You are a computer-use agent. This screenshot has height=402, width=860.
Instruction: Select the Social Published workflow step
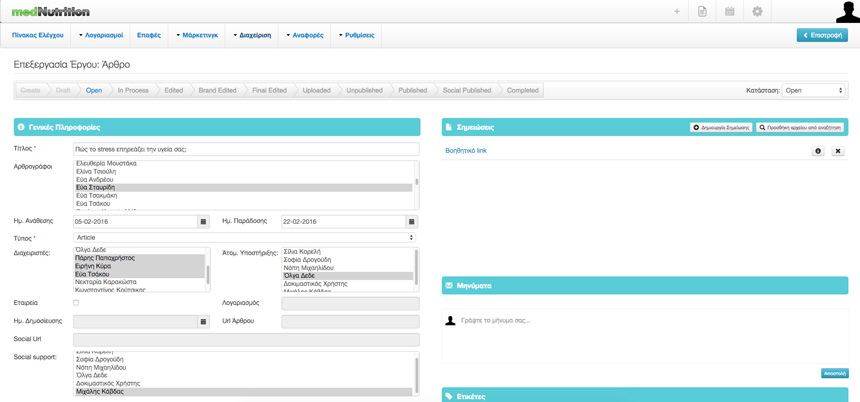pos(467,90)
